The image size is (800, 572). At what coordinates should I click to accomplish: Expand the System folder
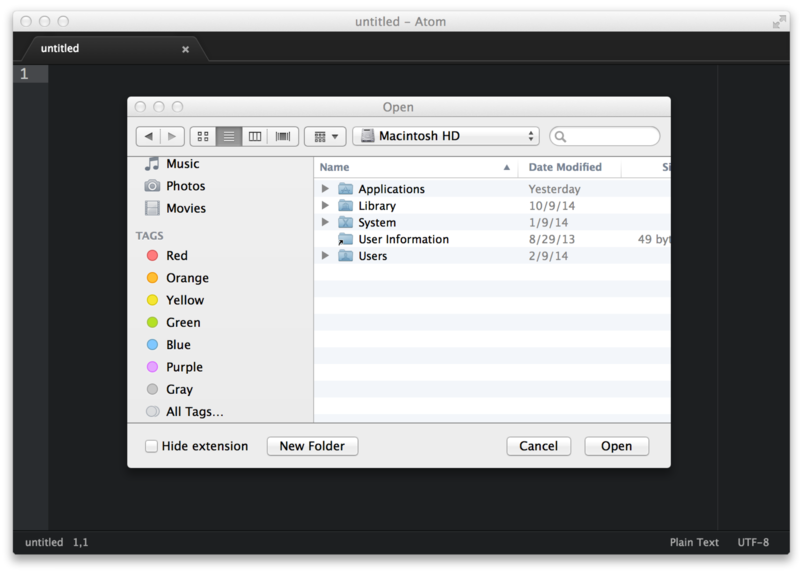[325, 223]
